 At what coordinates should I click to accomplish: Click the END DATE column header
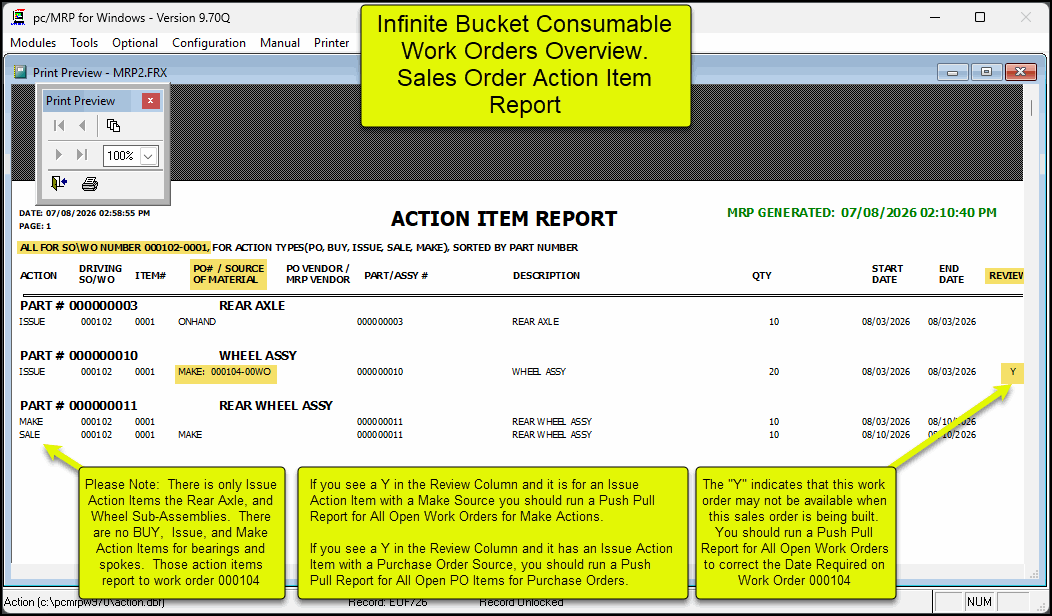[951, 274]
